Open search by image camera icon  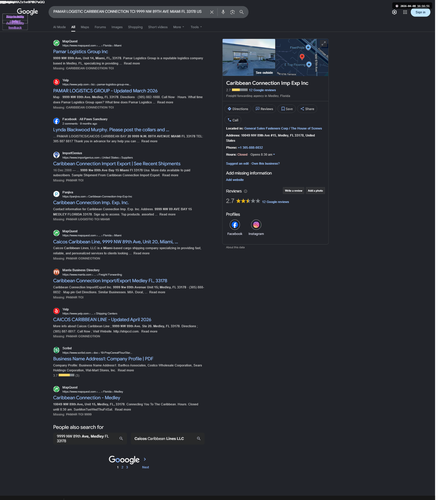point(232,12)
